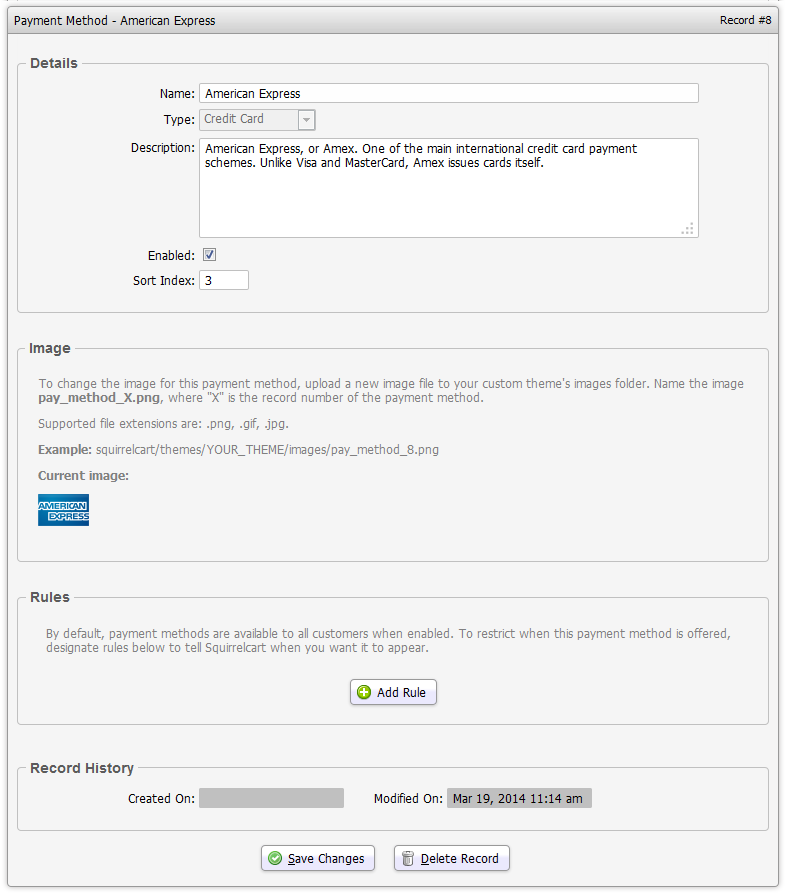Click the blank Created On field
786x895 pixels.
pos(271,798)
